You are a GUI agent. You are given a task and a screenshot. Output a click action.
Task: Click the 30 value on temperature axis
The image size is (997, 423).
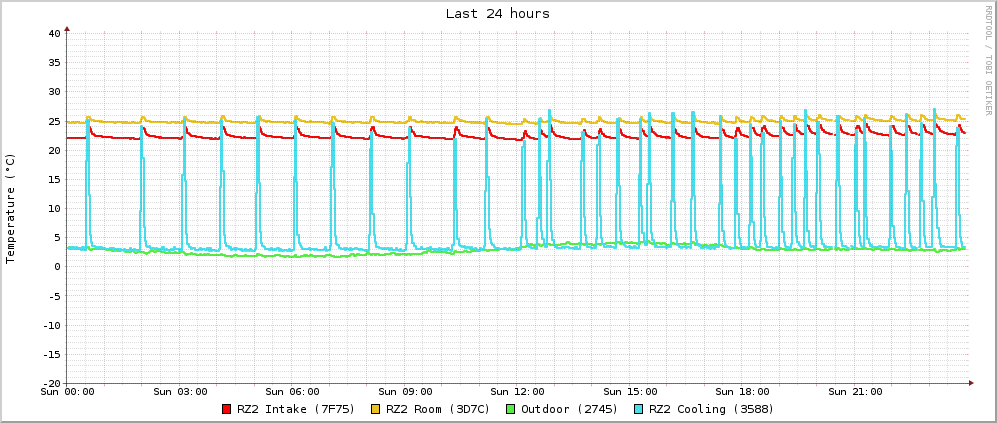pyautogui.click(x=53, y=92)
